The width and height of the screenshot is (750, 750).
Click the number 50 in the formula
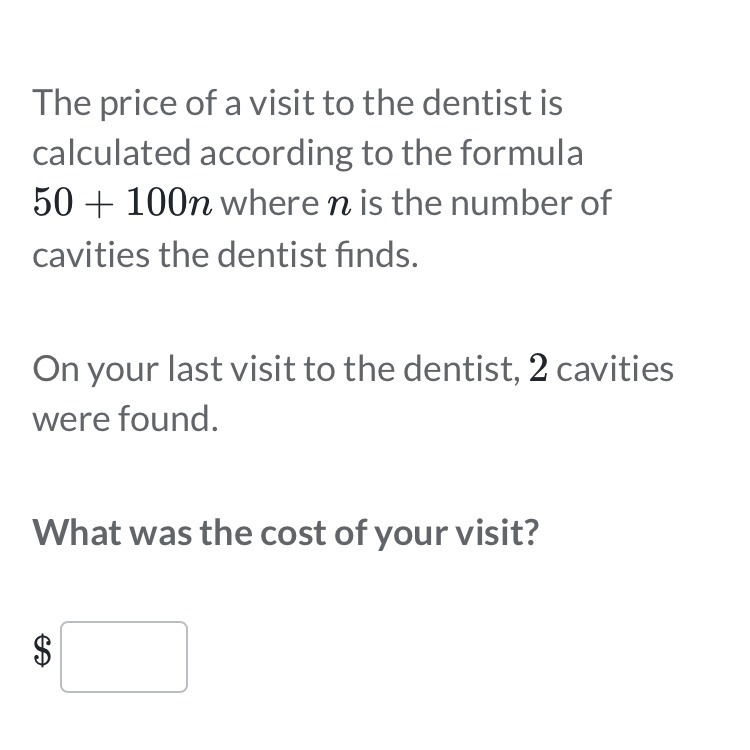pos(53,202)
